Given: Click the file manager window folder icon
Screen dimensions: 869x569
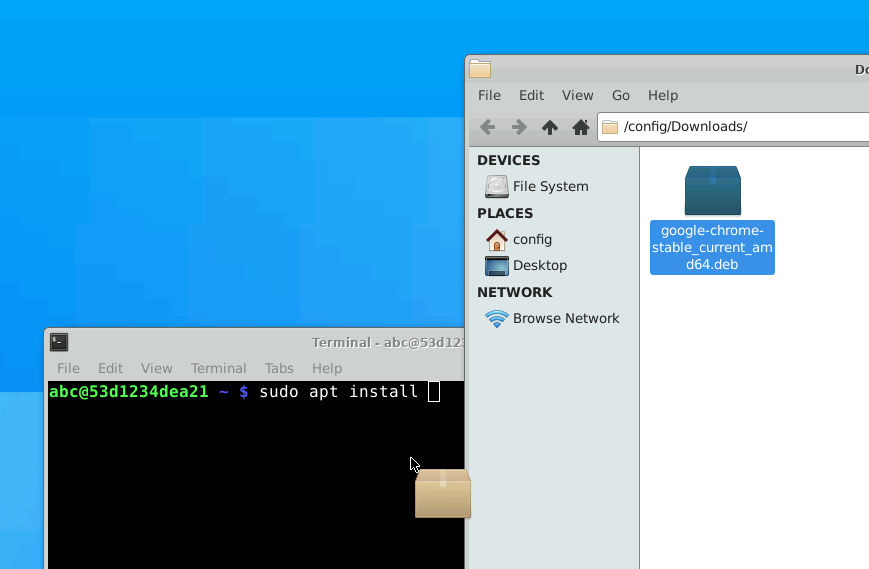Looking at the screenshot, I should (x=480, y=69).
